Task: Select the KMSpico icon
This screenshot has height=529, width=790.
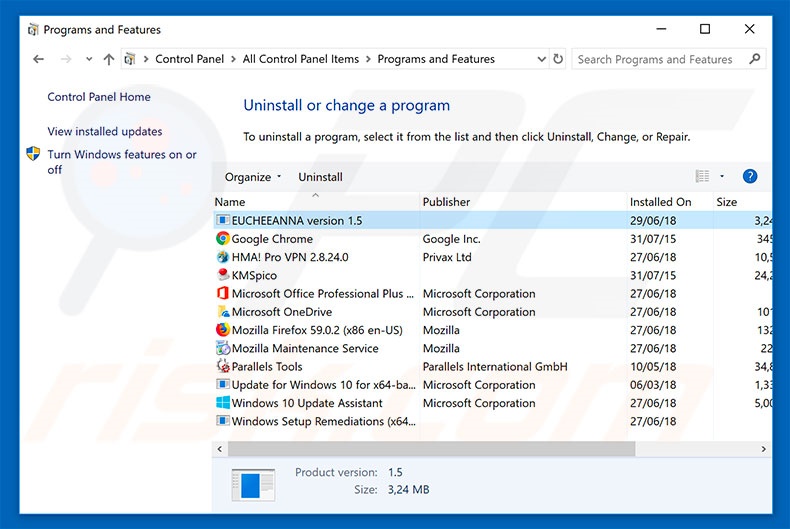Action: pos(223,275)
